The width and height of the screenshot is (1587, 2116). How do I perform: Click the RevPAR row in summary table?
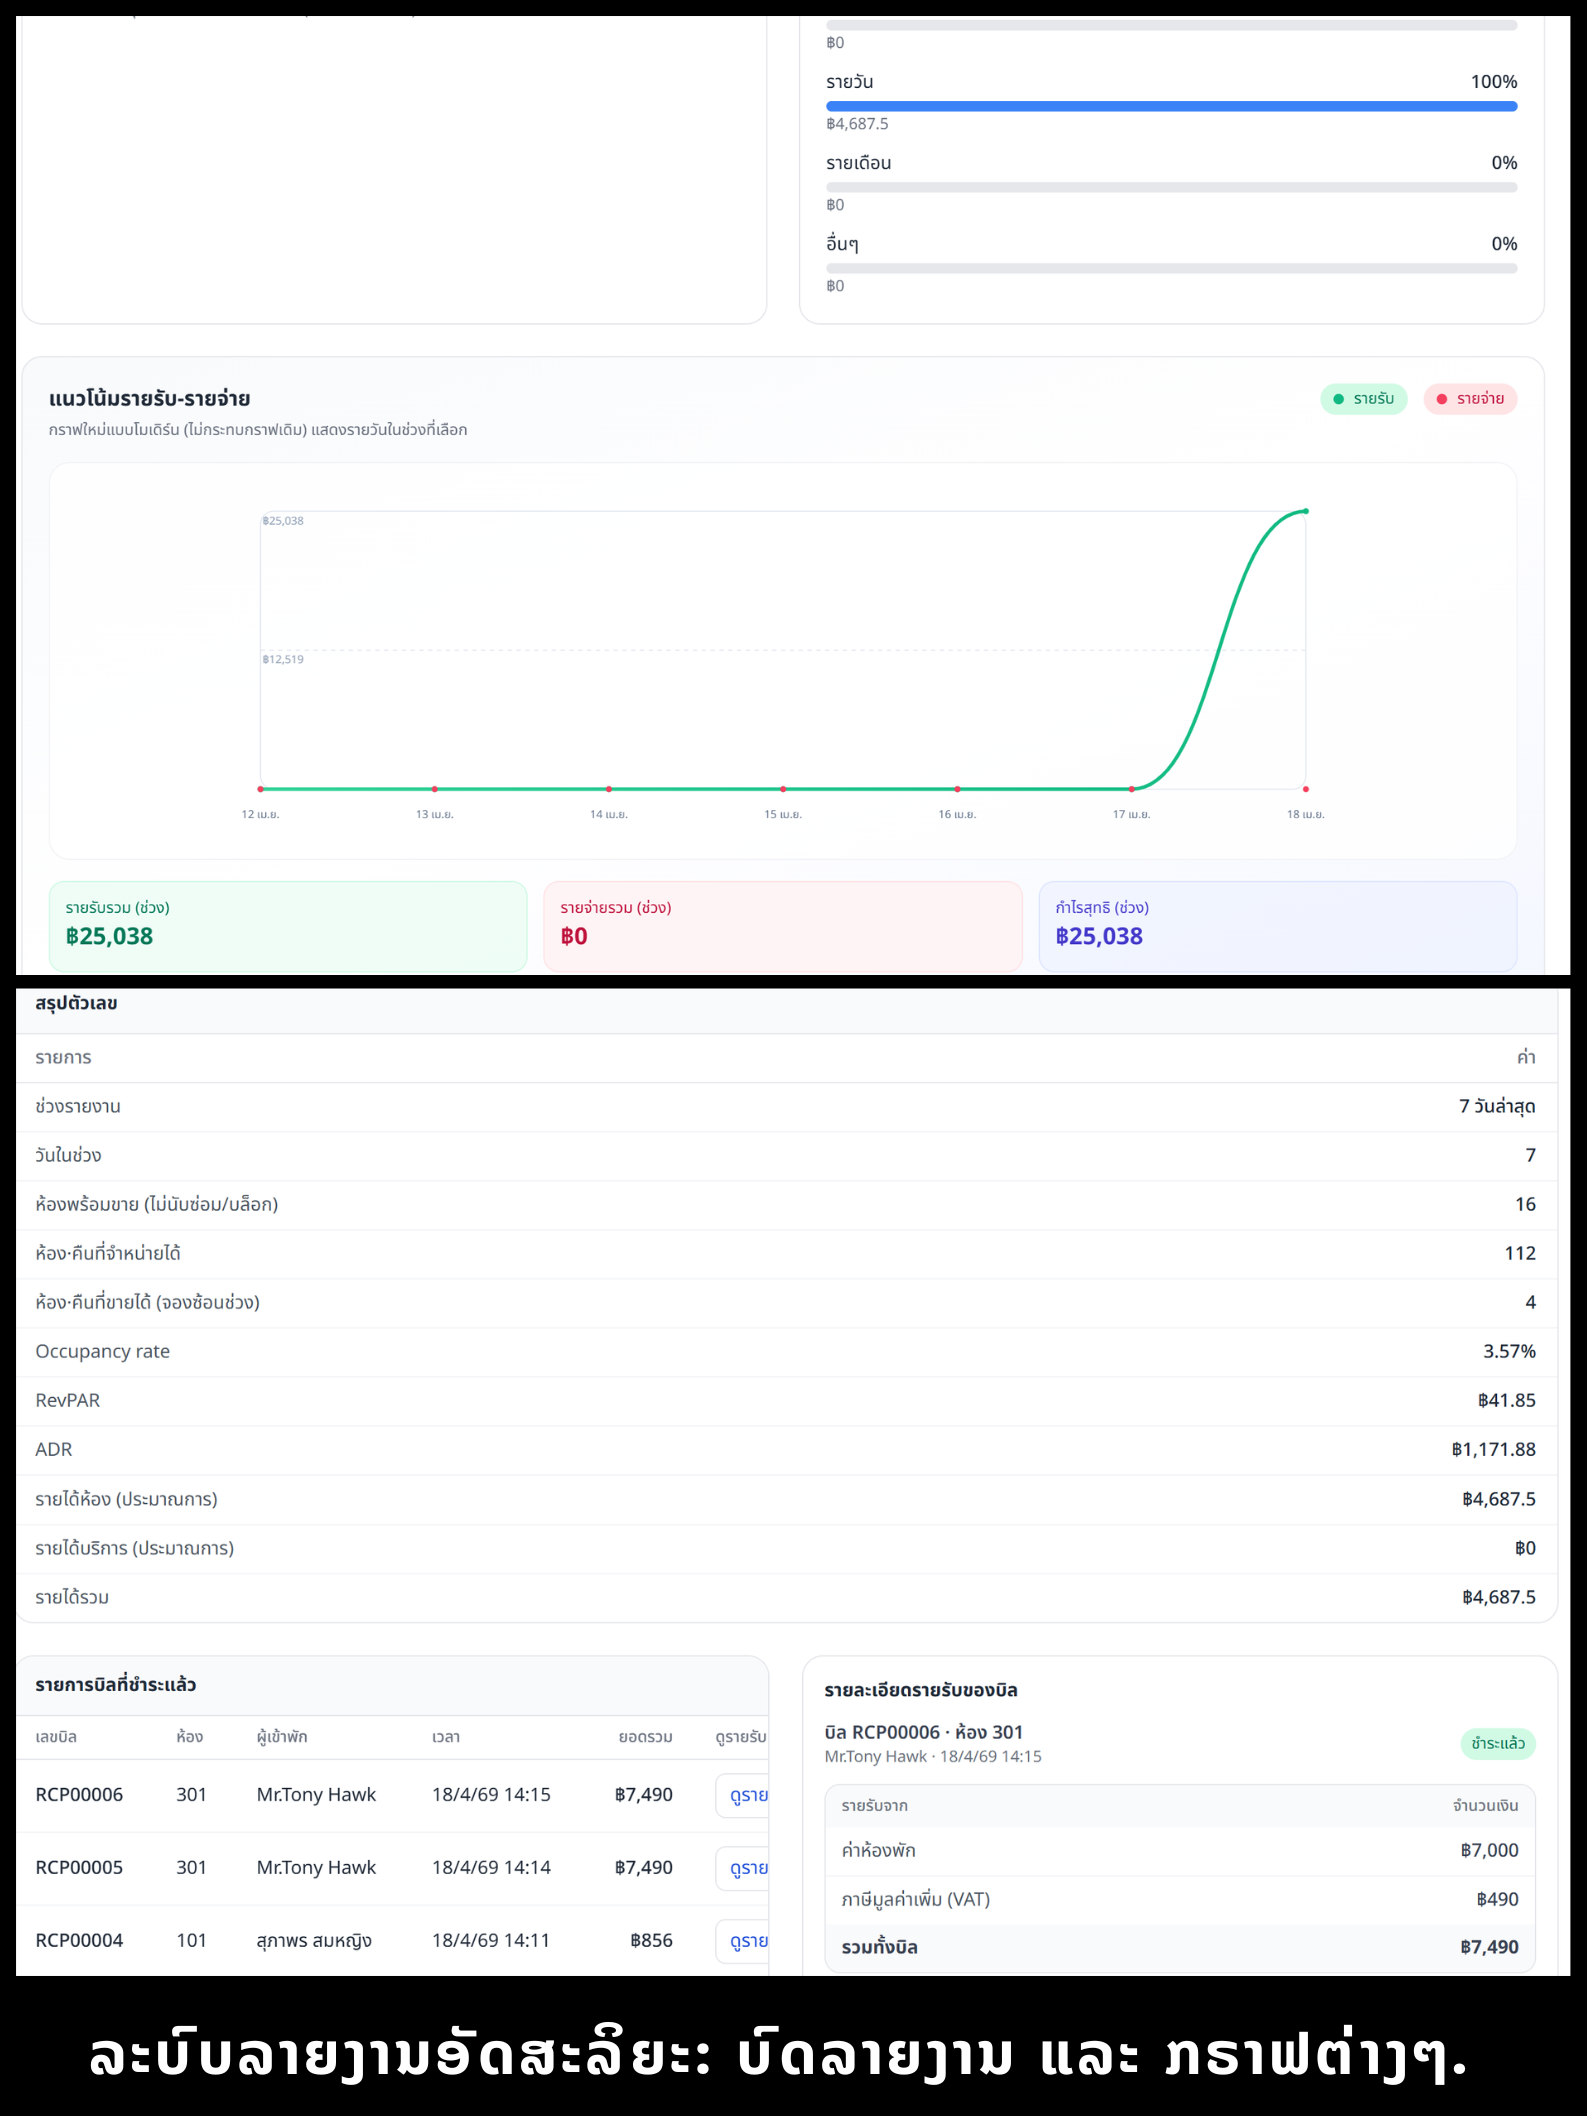[785, 1401]
